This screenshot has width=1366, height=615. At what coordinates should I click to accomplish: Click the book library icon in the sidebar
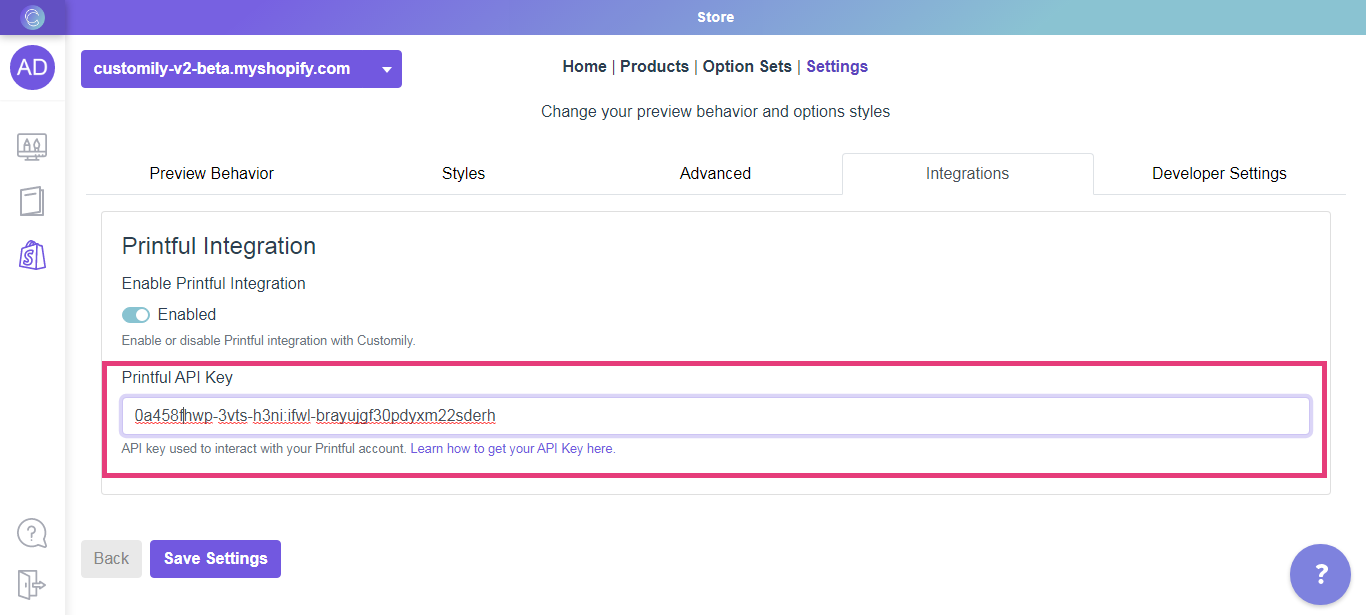click(x=32, y=201)
